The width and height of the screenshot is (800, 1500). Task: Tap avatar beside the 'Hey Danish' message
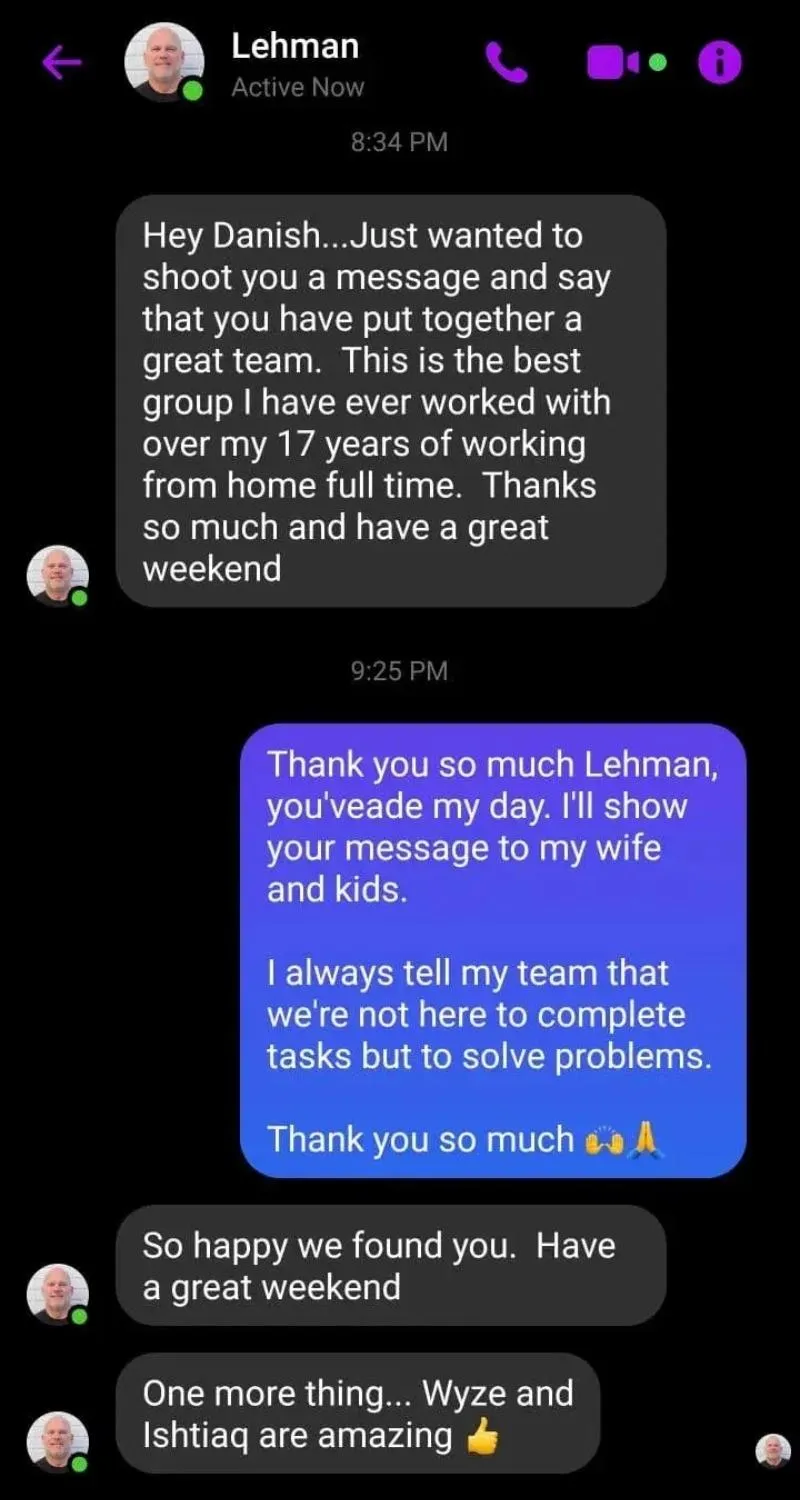click(57, 576)
